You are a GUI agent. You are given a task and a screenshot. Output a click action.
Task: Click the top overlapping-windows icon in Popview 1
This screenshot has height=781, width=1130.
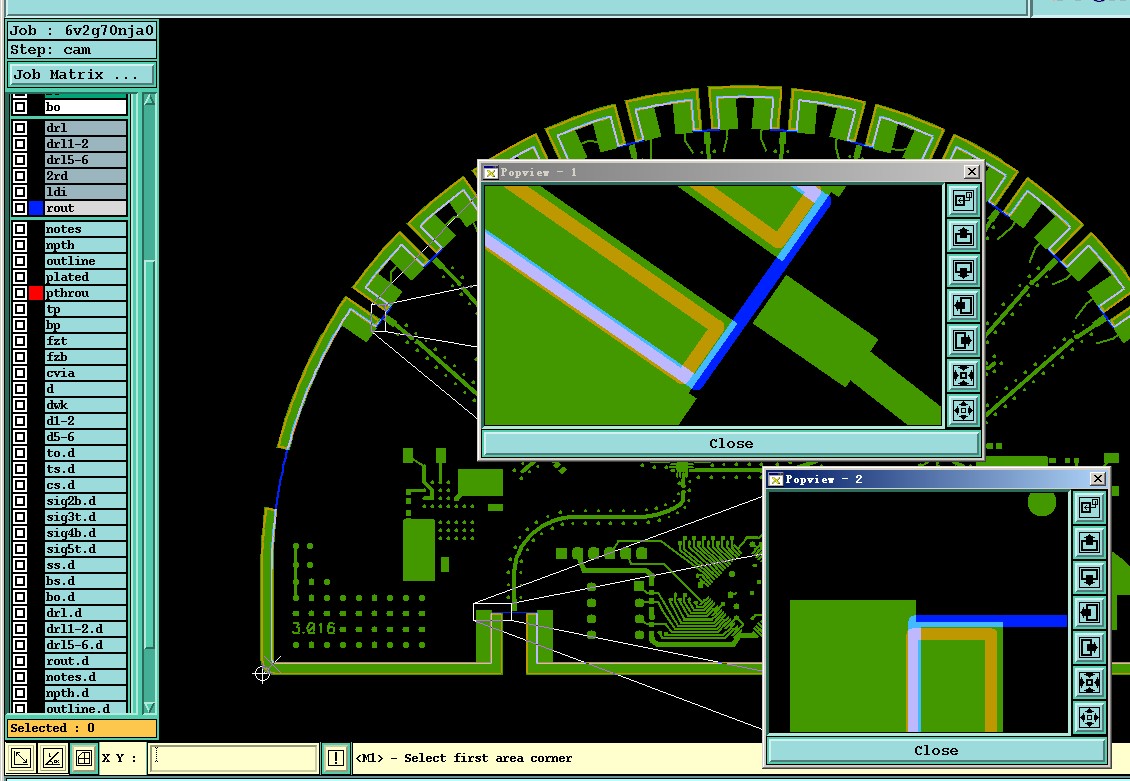(x=964, y=200)
